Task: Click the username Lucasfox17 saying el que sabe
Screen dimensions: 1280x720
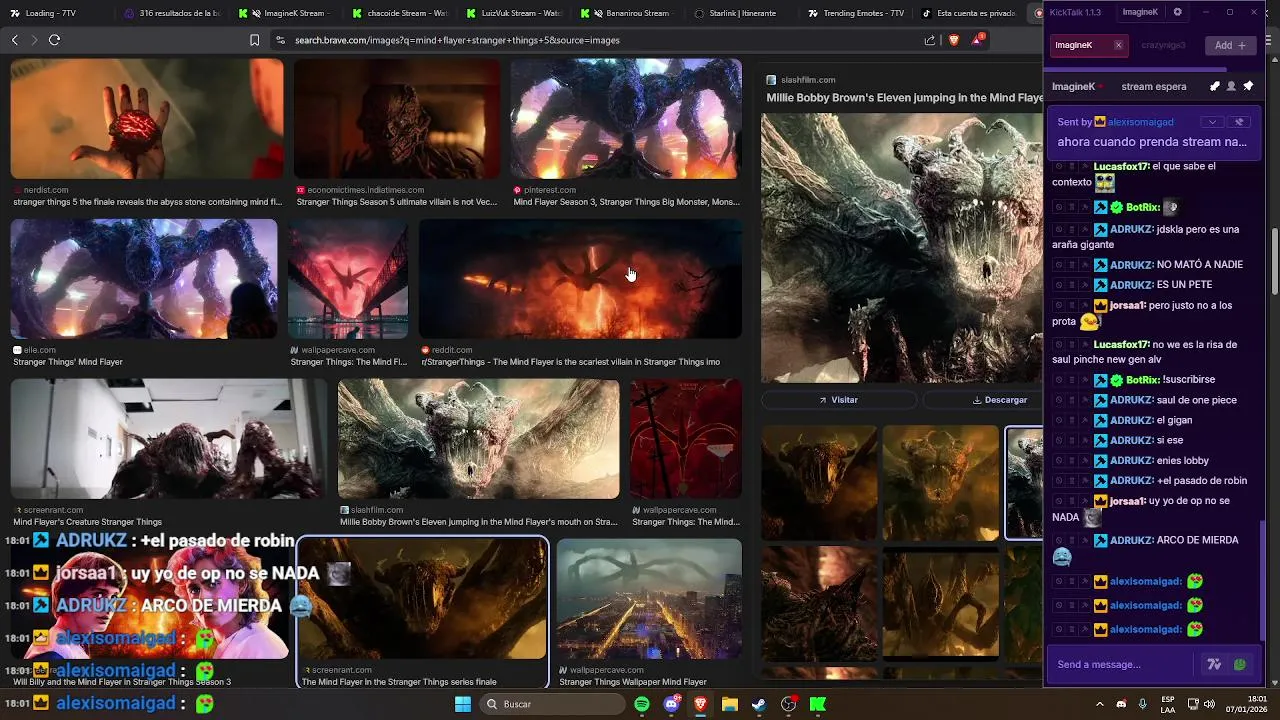Action: point(1121,166)
